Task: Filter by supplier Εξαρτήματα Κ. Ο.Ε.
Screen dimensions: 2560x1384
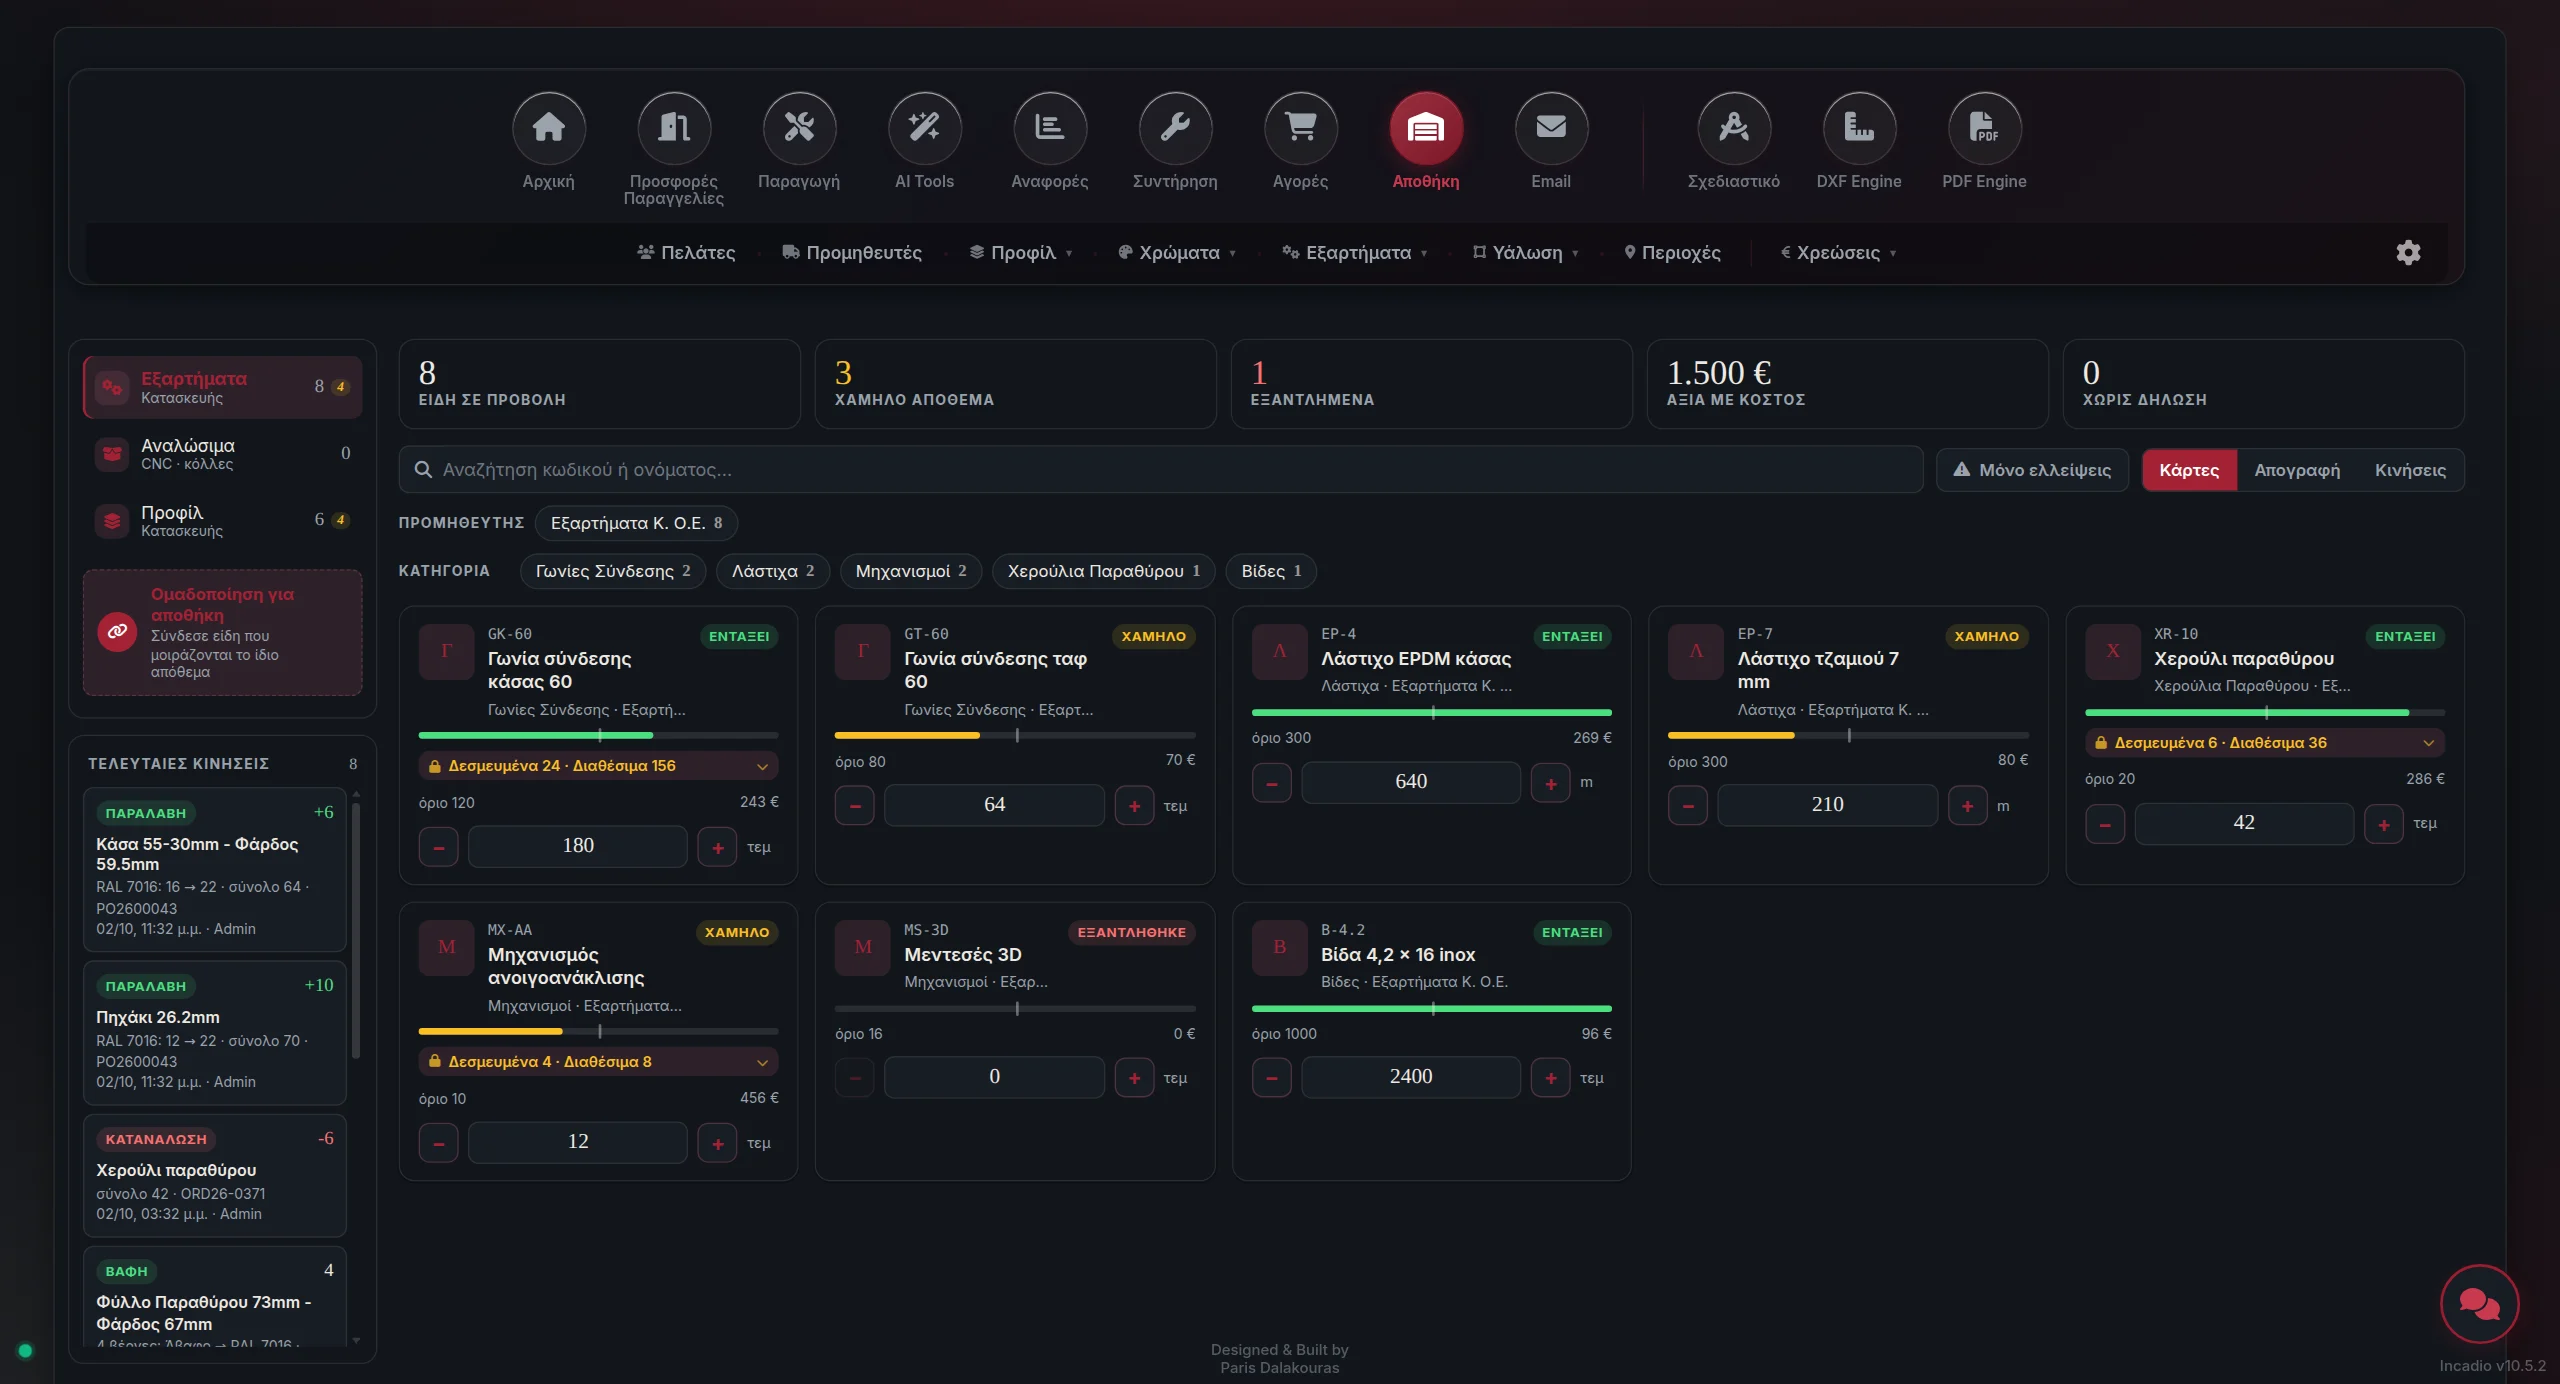Action: [636, 523]
